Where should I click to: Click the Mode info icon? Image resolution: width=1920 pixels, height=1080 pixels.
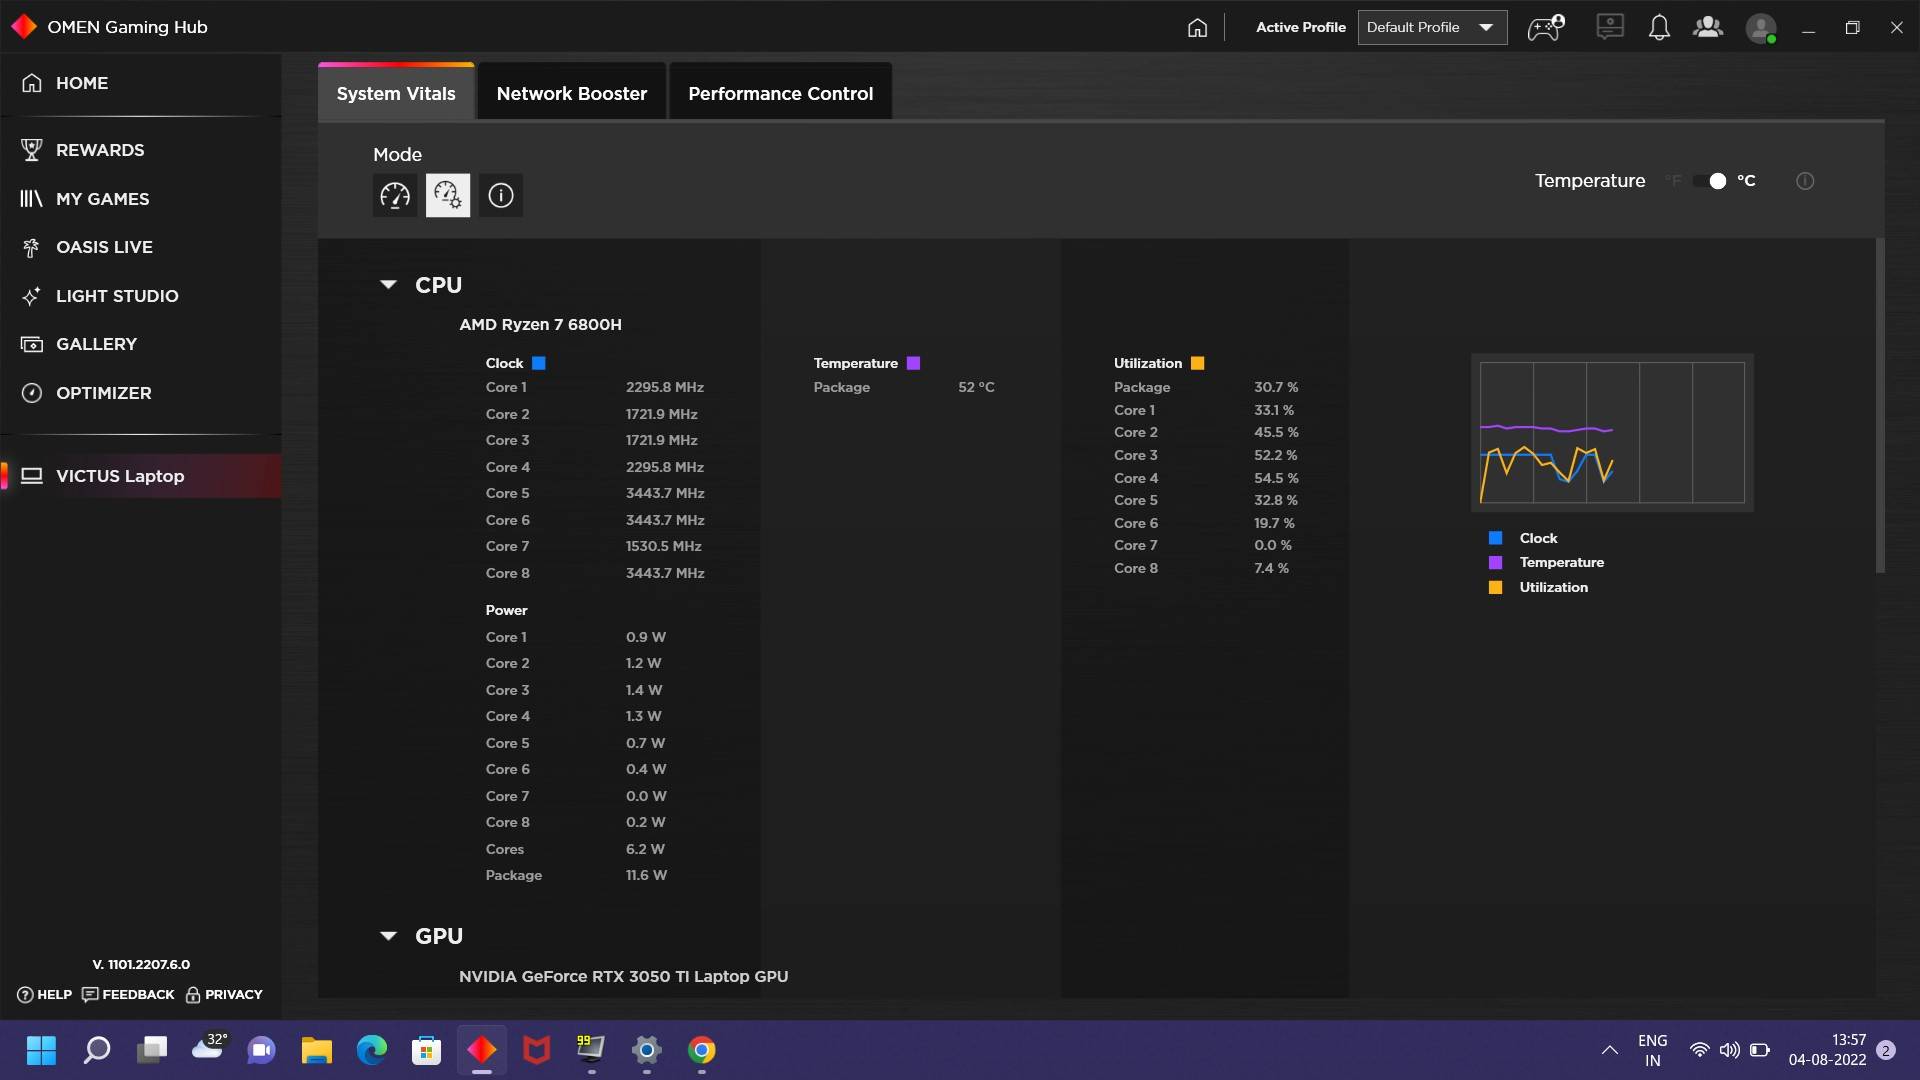tap(500, 195)
